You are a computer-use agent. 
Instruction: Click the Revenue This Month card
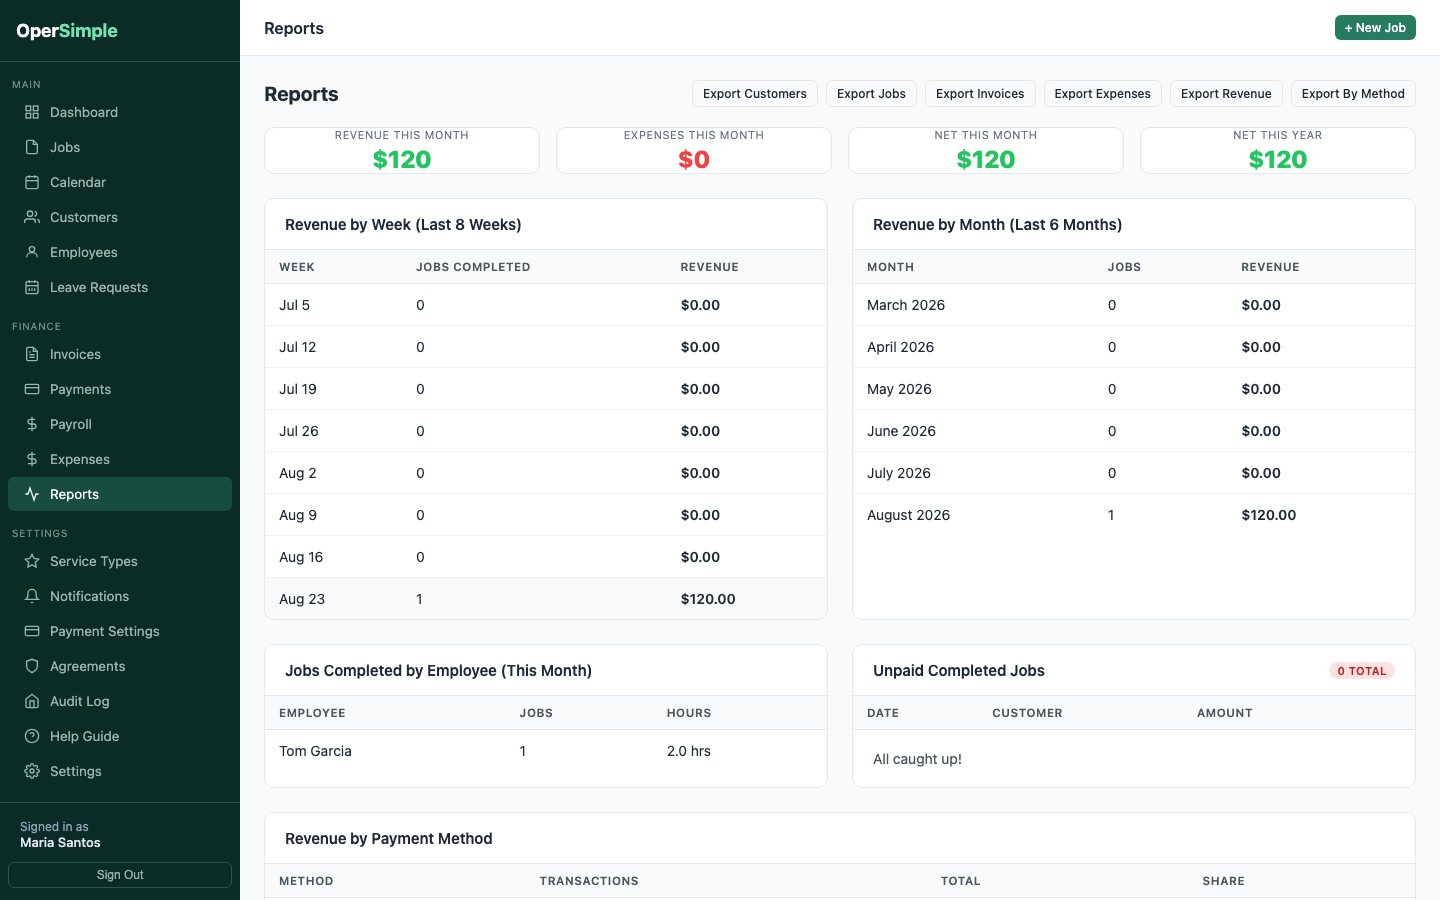[402, 150]
